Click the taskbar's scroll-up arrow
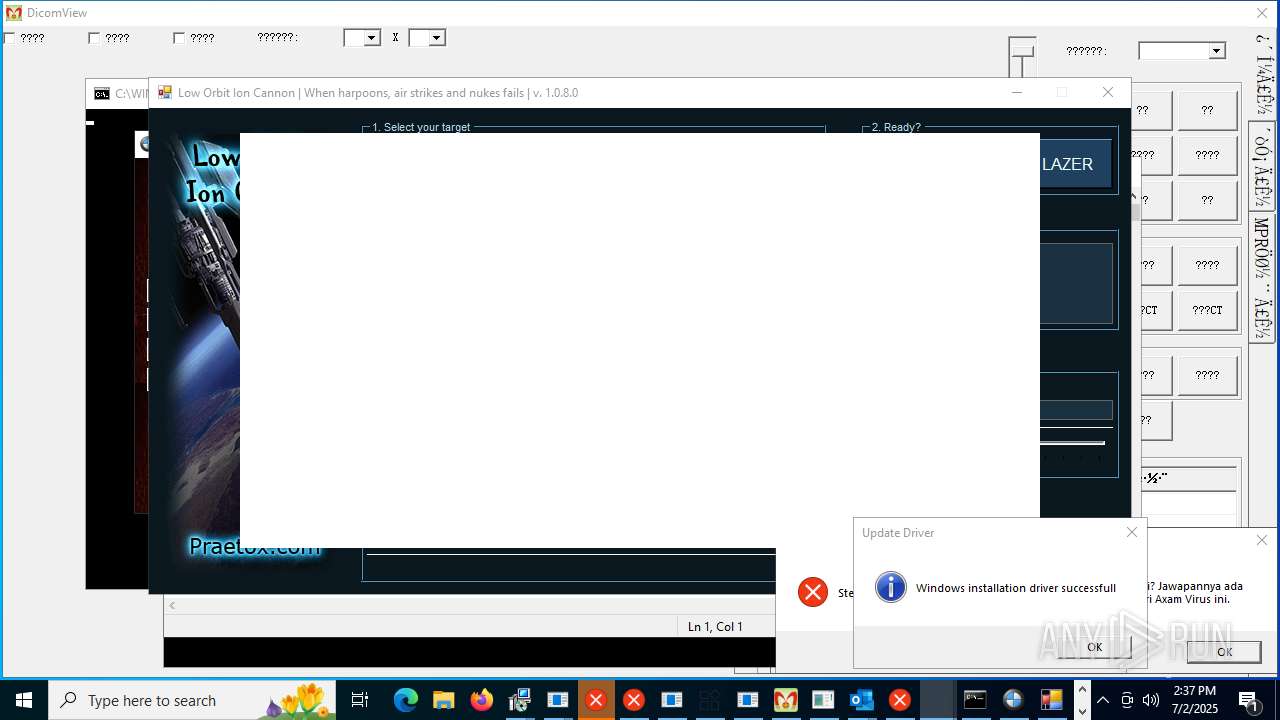 coord(1081,689)
